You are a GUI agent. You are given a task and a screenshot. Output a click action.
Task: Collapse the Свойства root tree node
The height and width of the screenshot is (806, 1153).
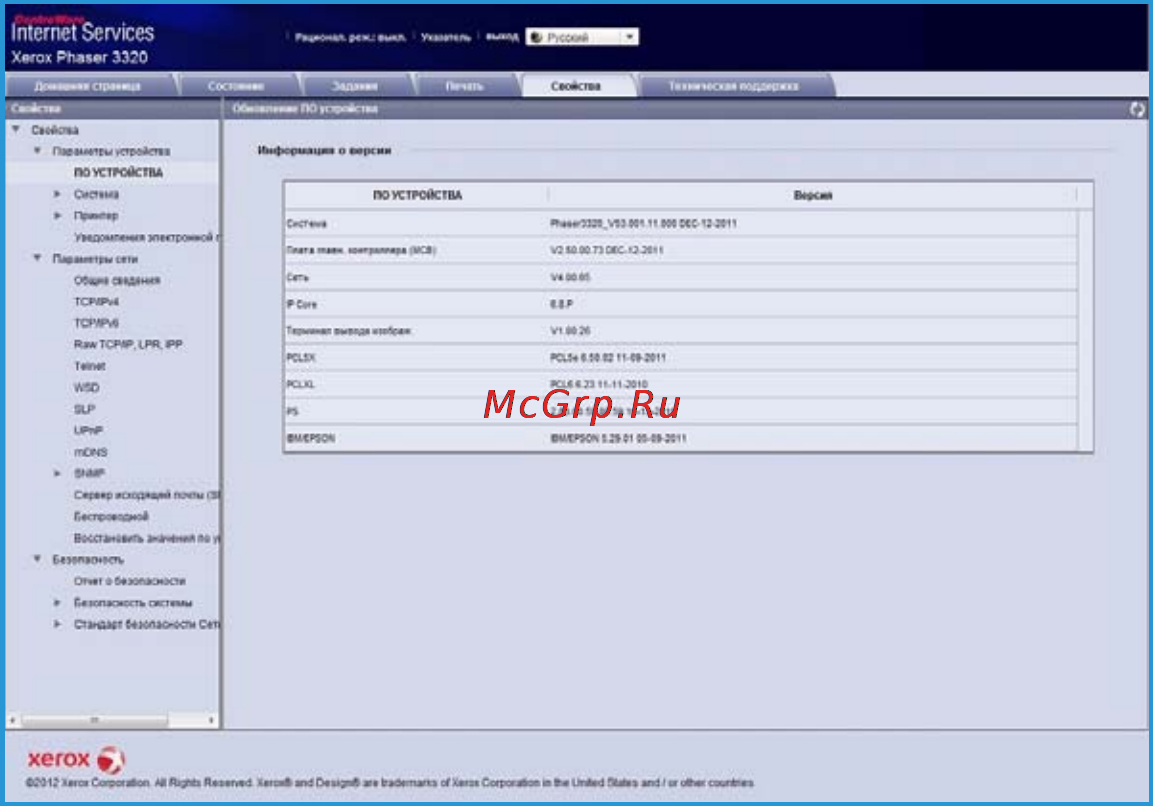coord(15,129)
